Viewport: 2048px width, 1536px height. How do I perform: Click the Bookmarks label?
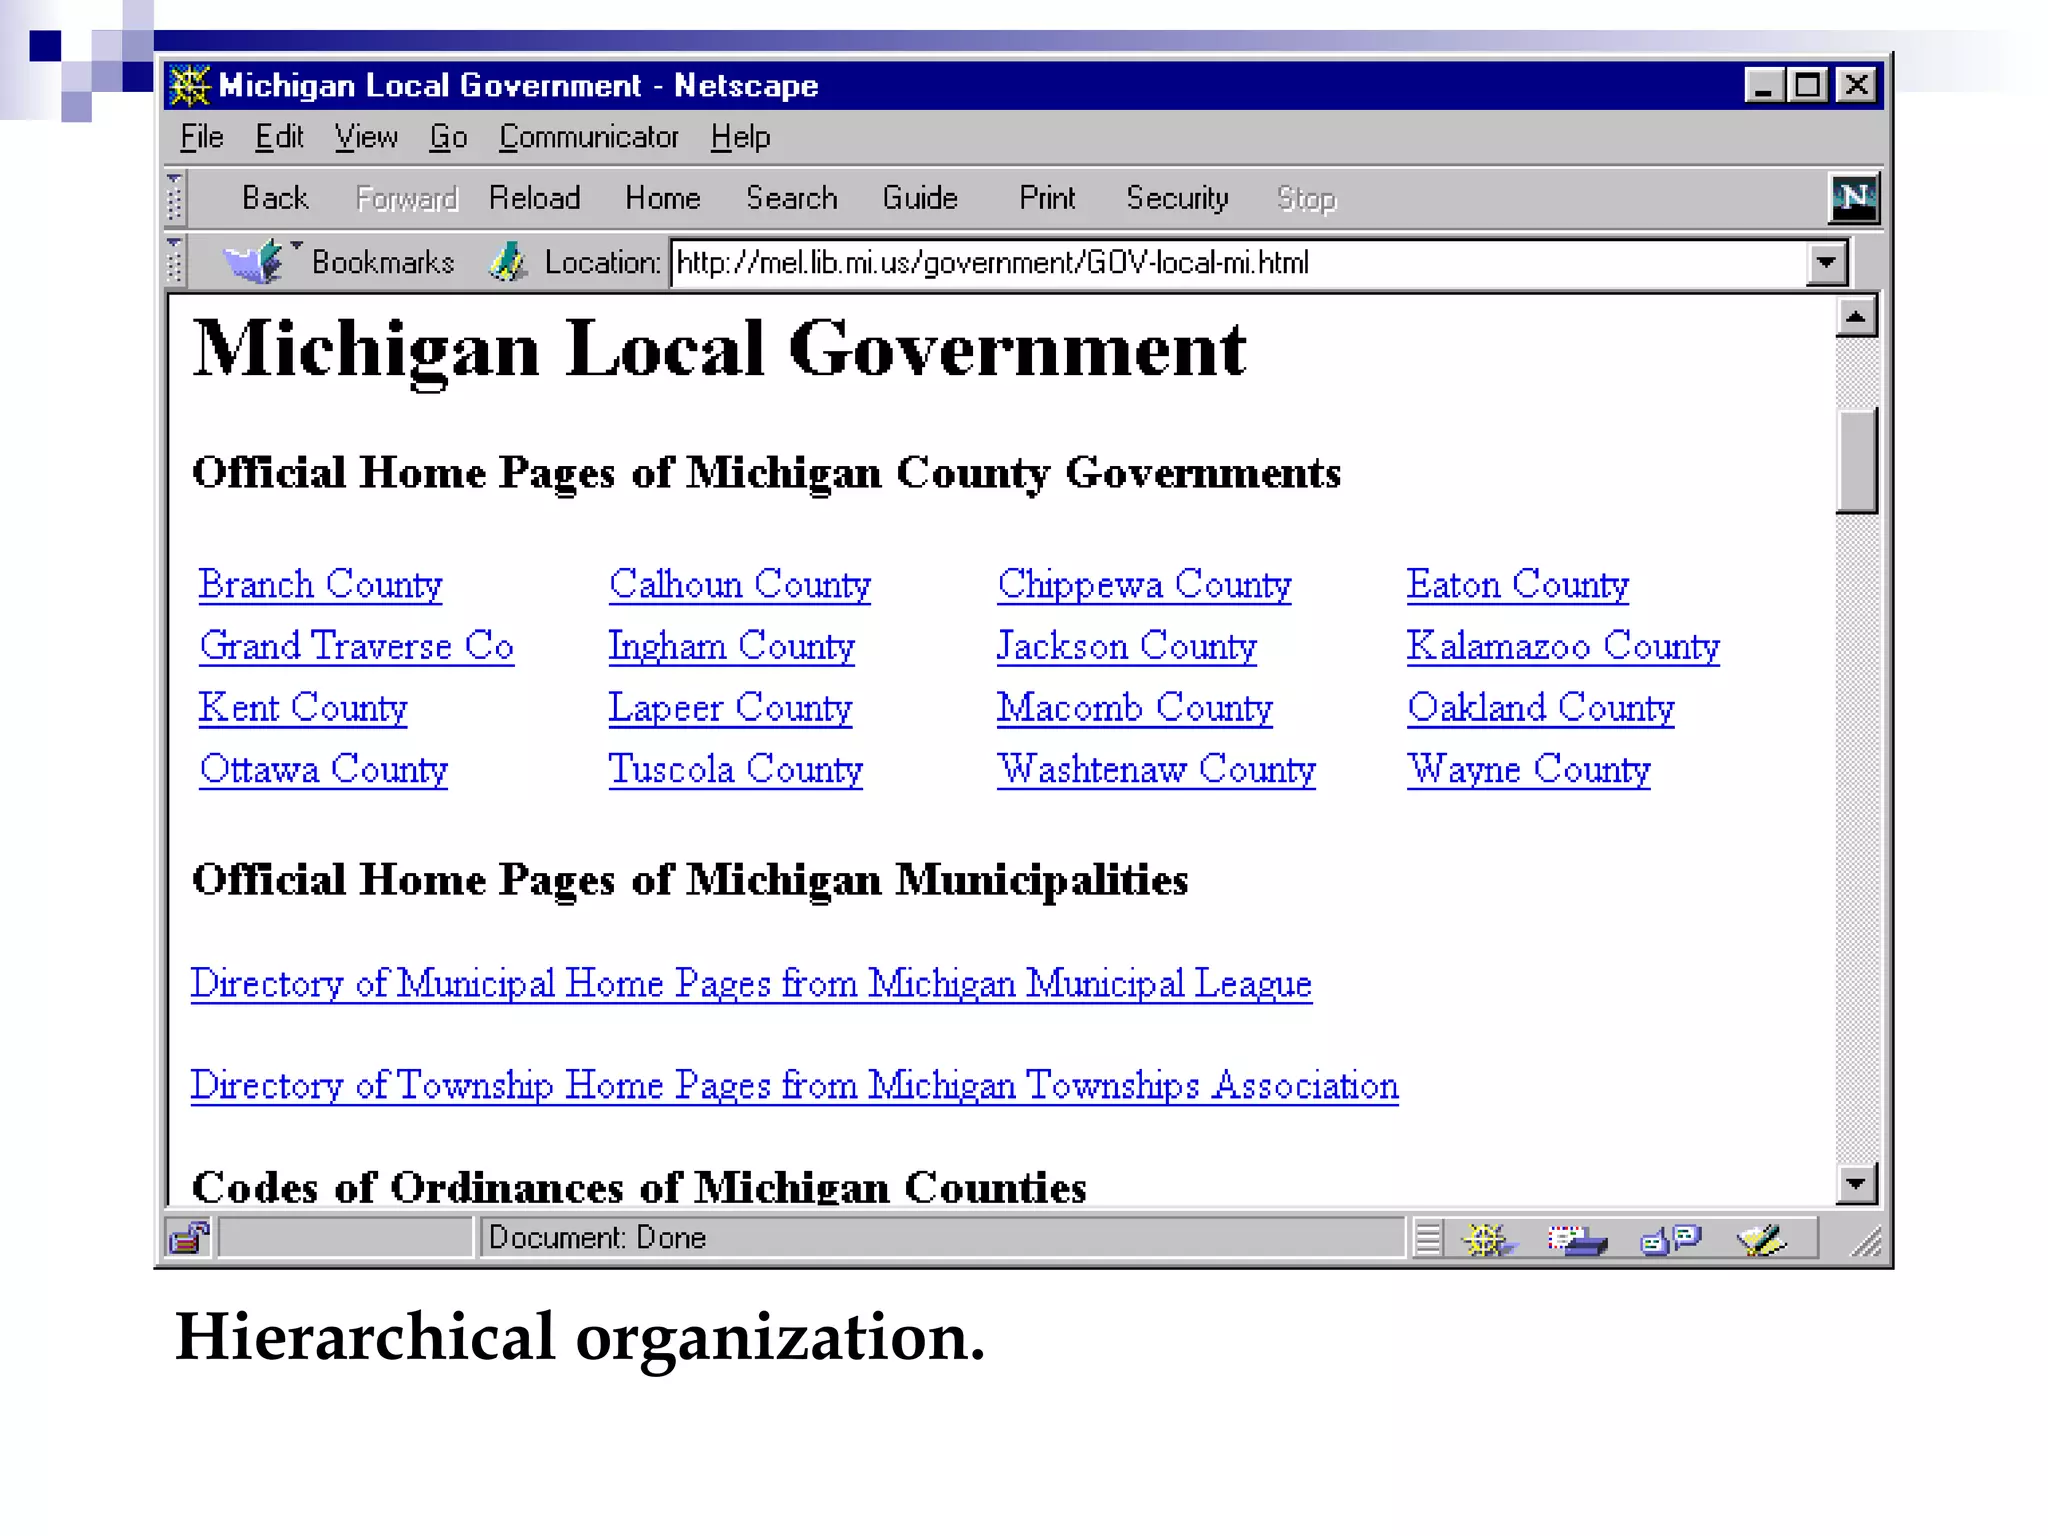click(x=383, y=262)
